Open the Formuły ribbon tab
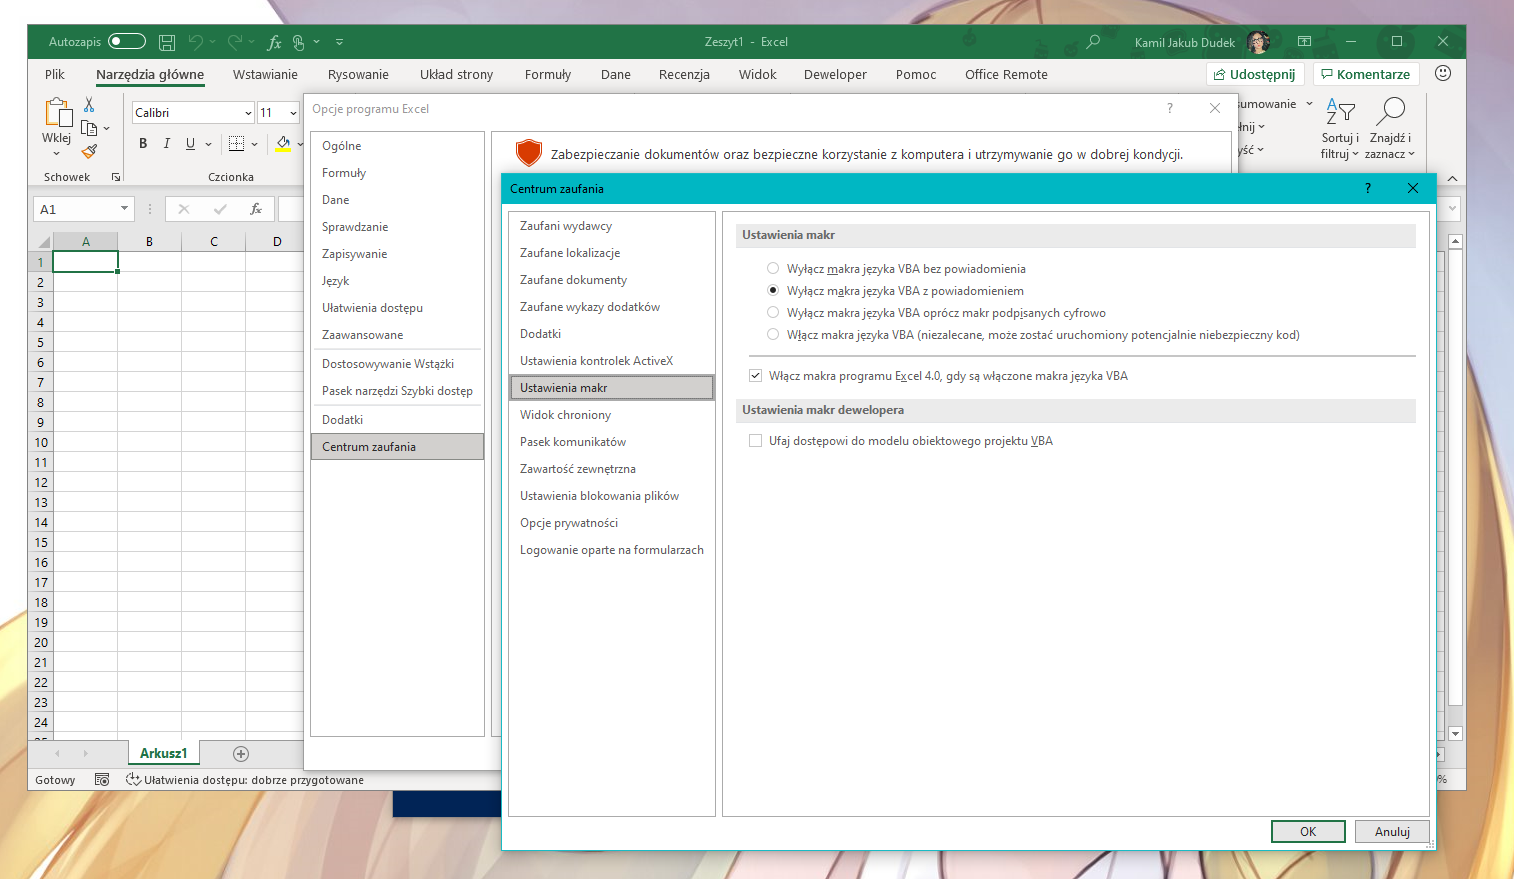This screenshot has height=879, width=1514. pos(547,75)
